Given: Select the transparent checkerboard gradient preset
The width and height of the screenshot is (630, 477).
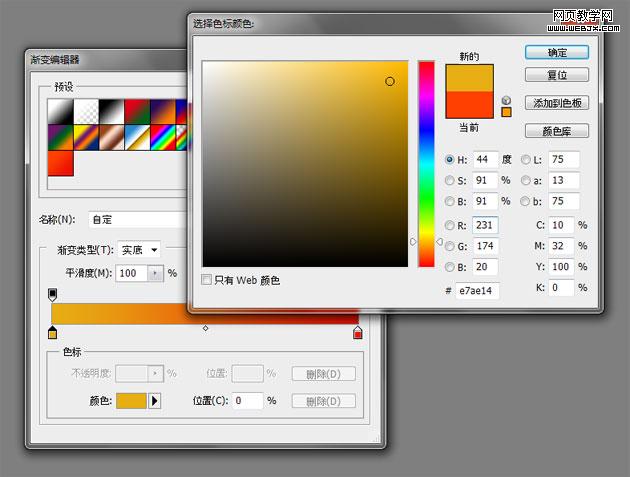Looking at the screenshot, I should pyautogui.click(x=86, y=111).
